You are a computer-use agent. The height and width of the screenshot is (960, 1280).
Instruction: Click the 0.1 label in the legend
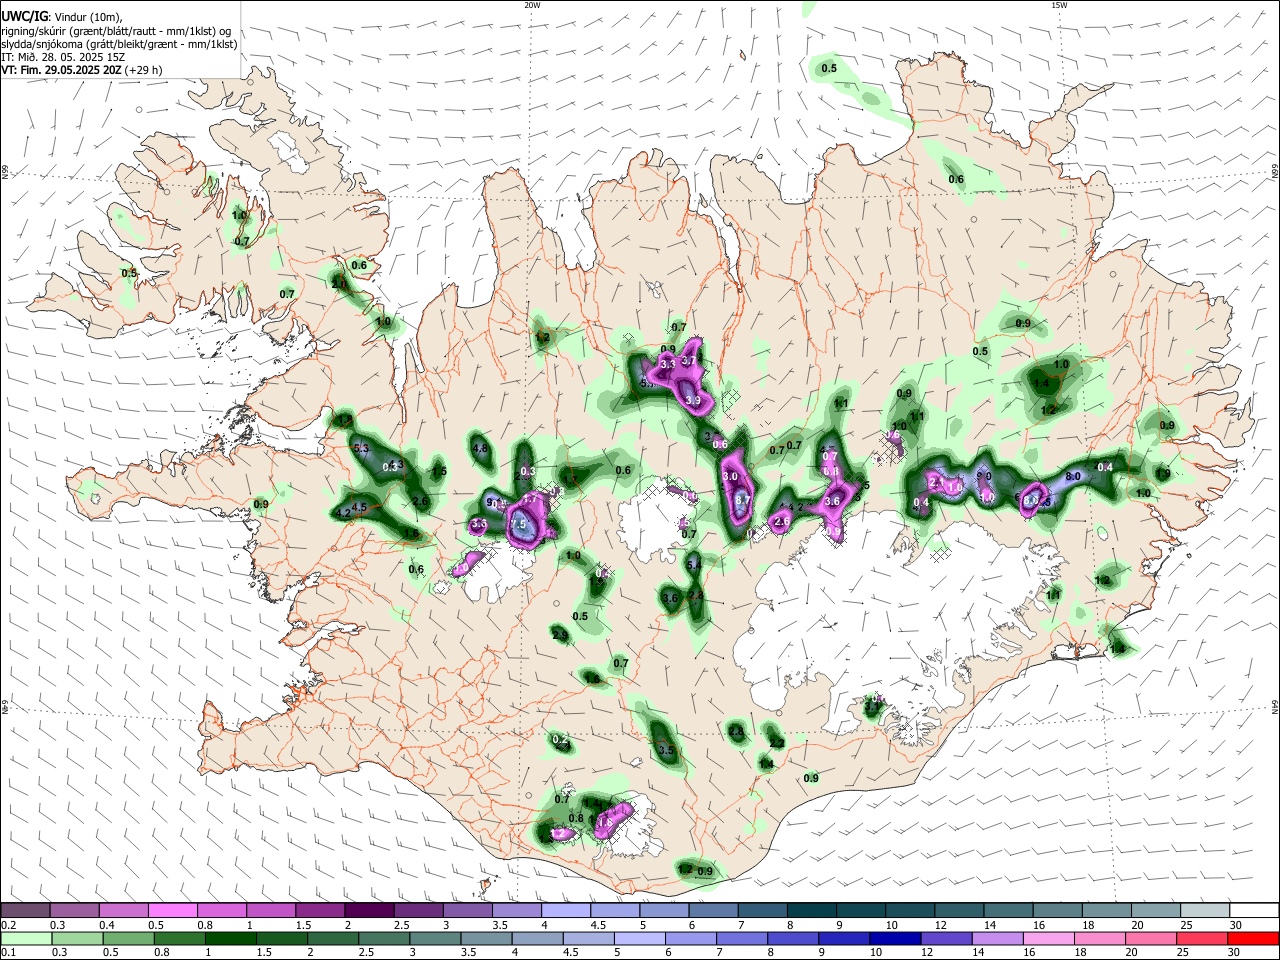point(7,952)
